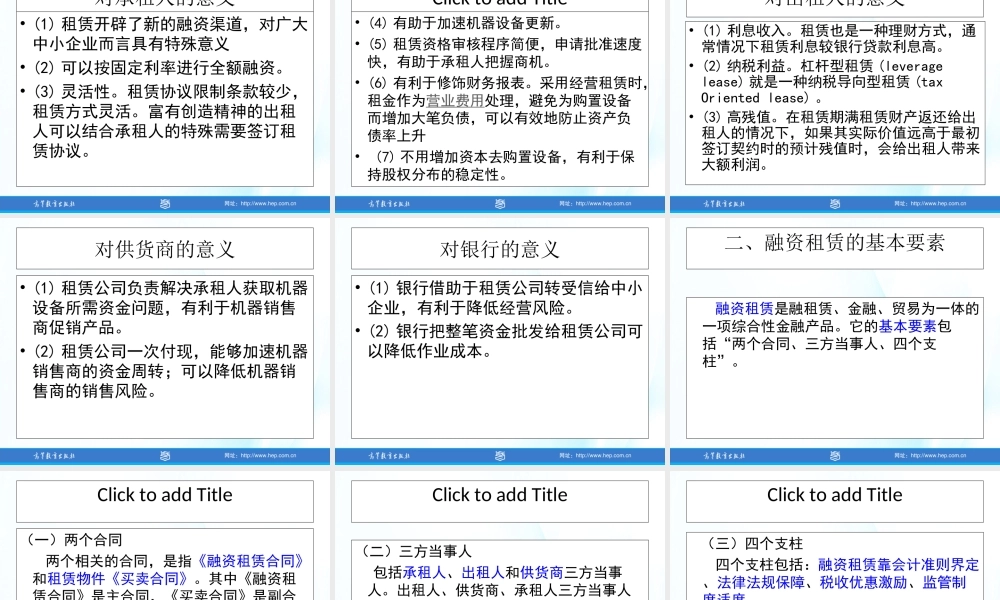
Task: Click the emblem icon on 对银行的意义 slide footer
Action: (500, 456)
